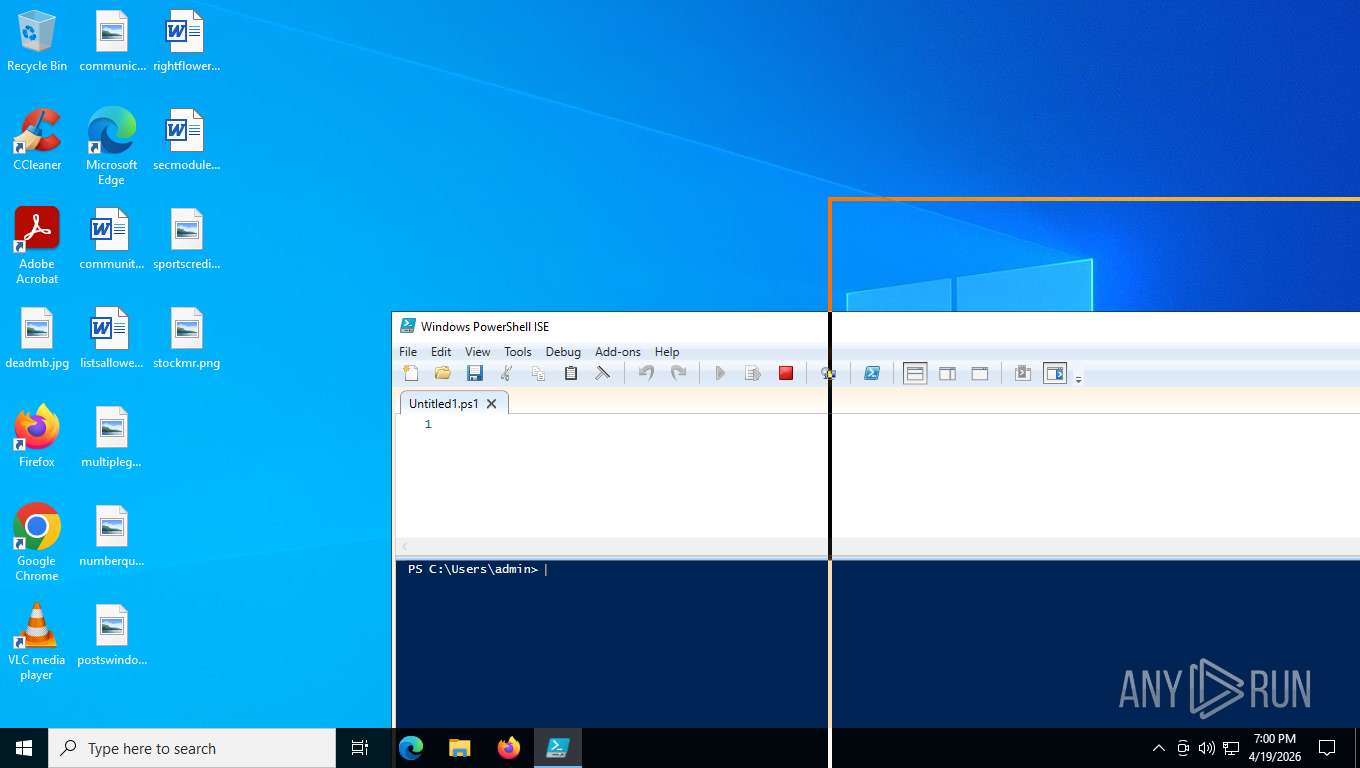Select VLC media player desktop shortcut
This screenshot has height=768, width=1360.
(x=37, y=642)
